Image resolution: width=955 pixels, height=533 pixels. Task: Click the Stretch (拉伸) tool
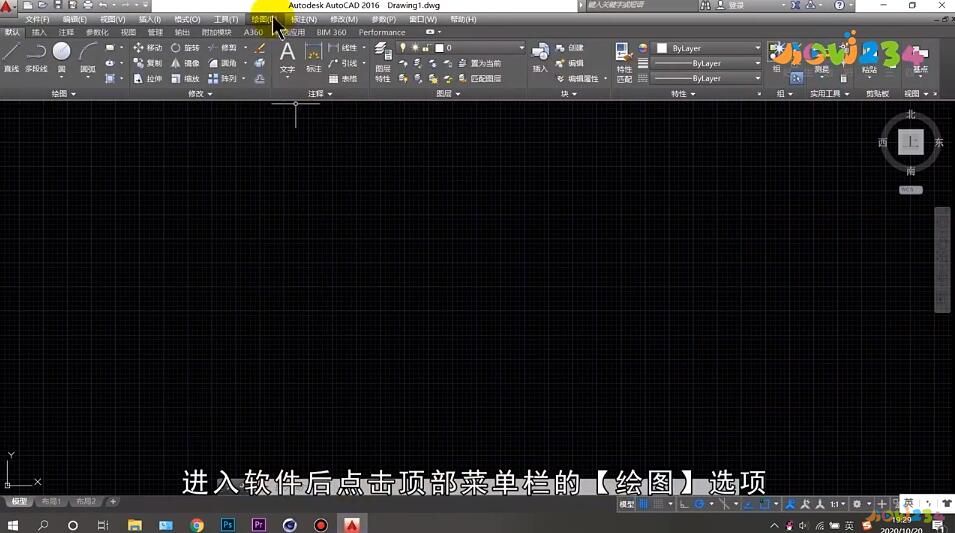point(148,79)
